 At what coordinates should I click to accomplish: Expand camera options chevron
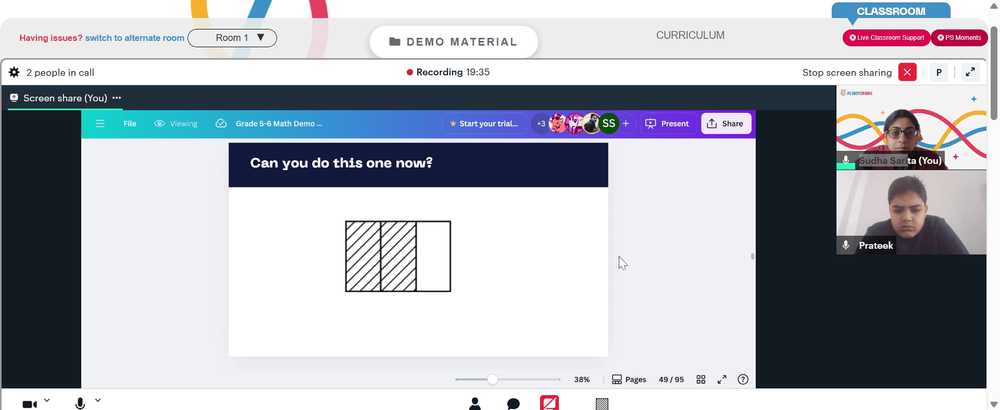pos(47,400)
